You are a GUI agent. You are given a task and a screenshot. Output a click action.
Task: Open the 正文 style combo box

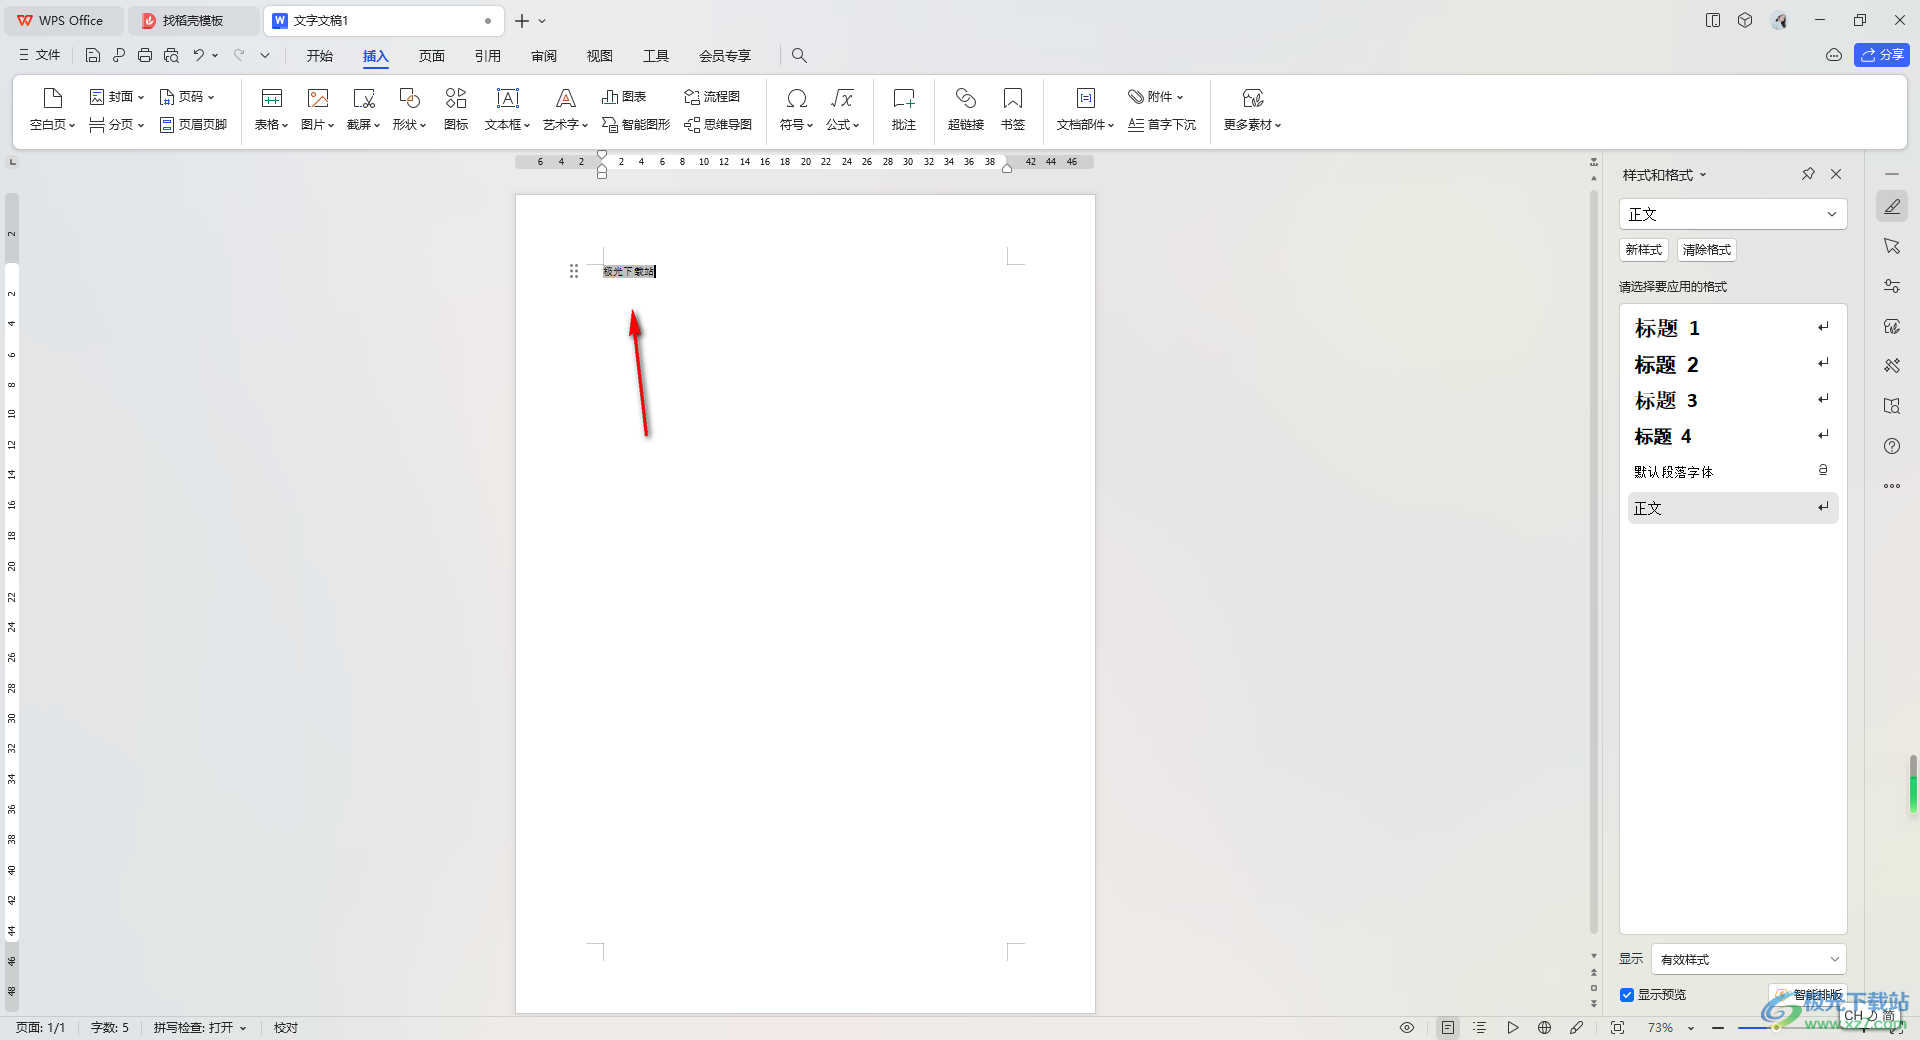click(x=1733, y=214)
